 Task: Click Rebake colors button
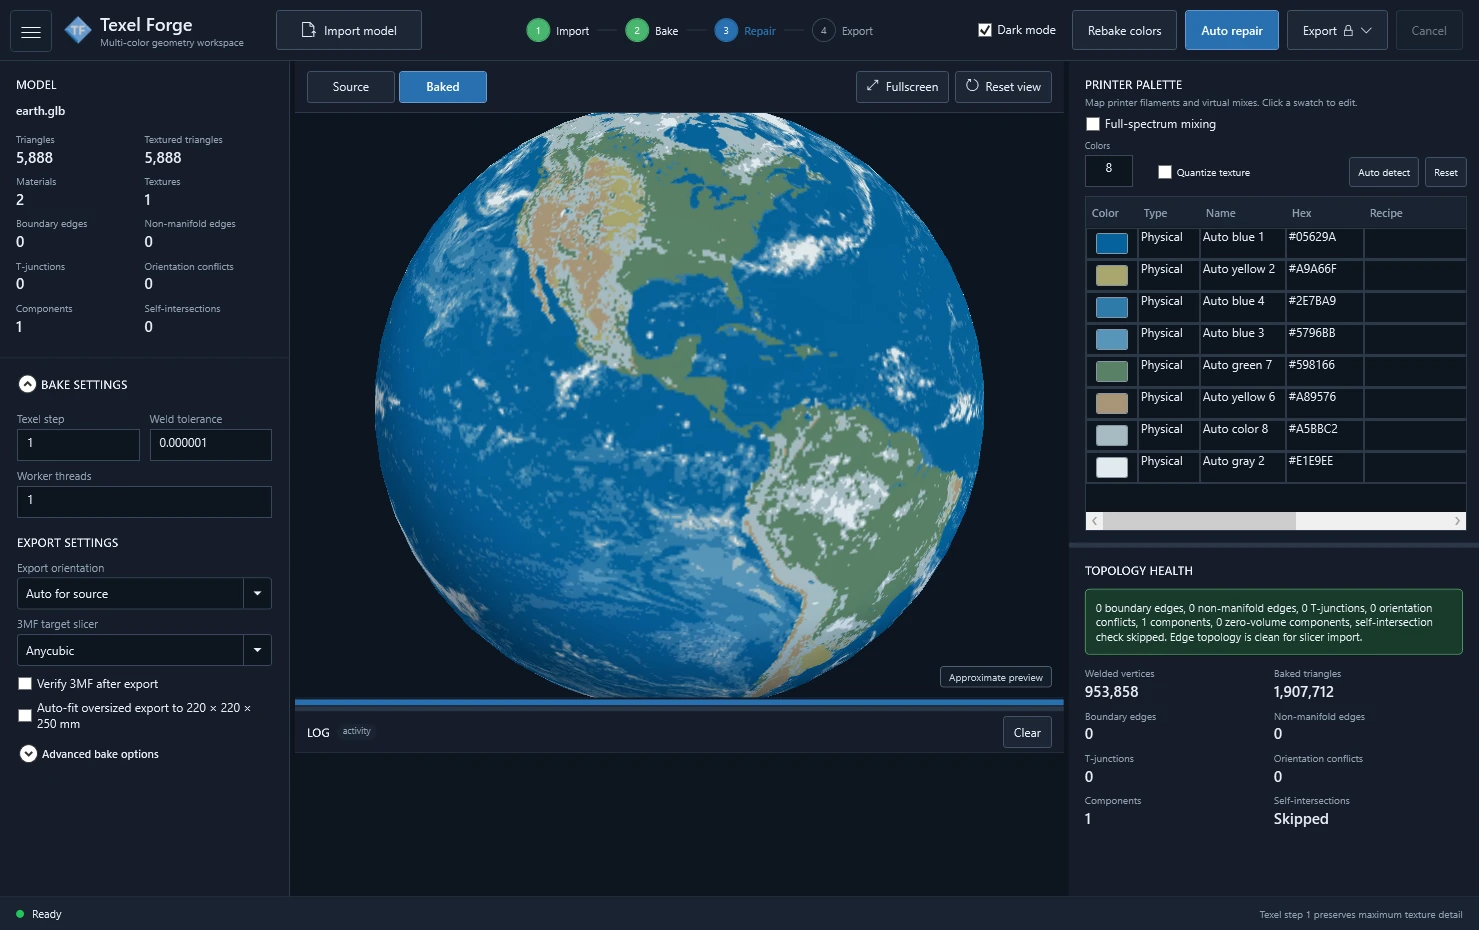pos(1125,31)
